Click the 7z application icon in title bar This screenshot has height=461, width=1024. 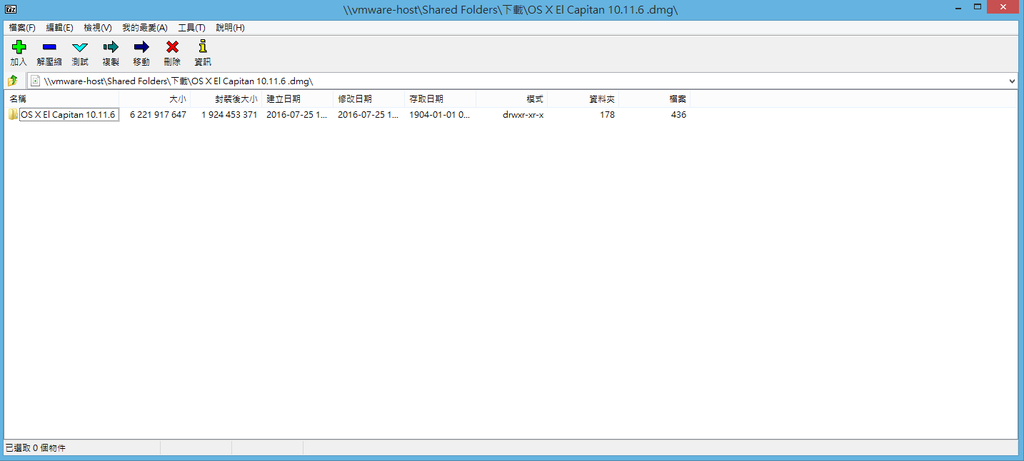point(10,10)
